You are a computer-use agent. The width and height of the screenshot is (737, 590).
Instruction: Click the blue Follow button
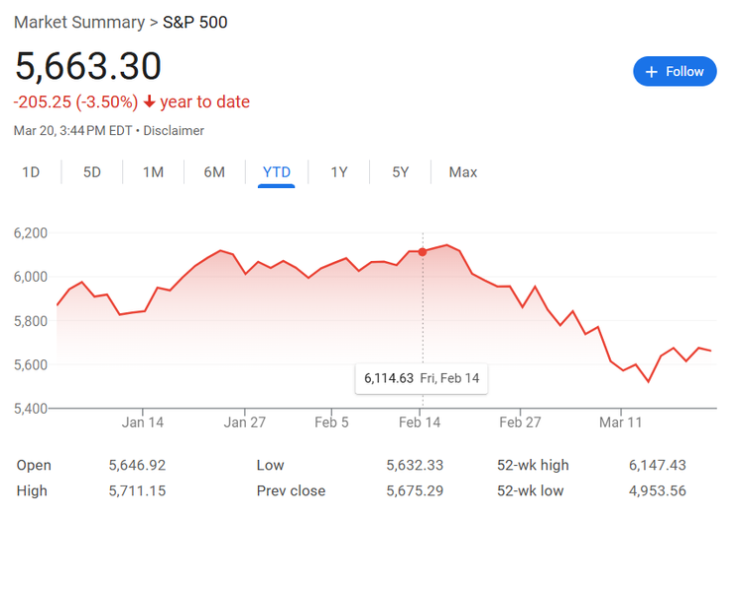click(x=674, y=71)
